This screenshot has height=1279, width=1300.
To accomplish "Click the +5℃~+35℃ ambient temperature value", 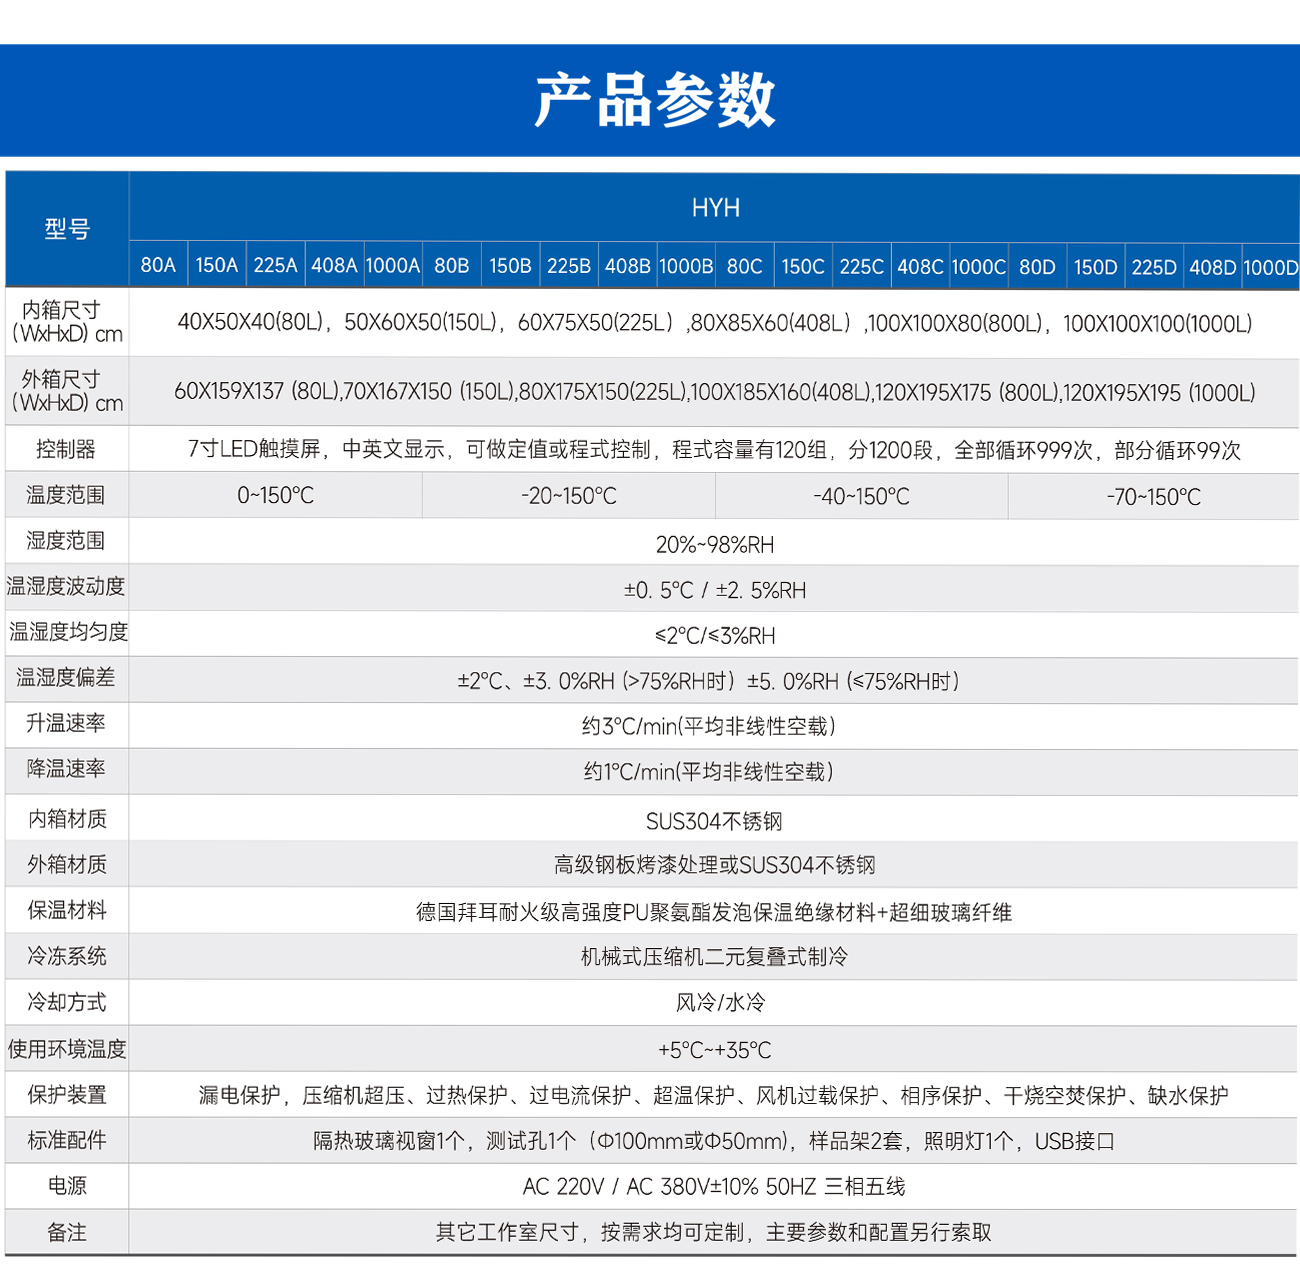I will (715, 1050).
